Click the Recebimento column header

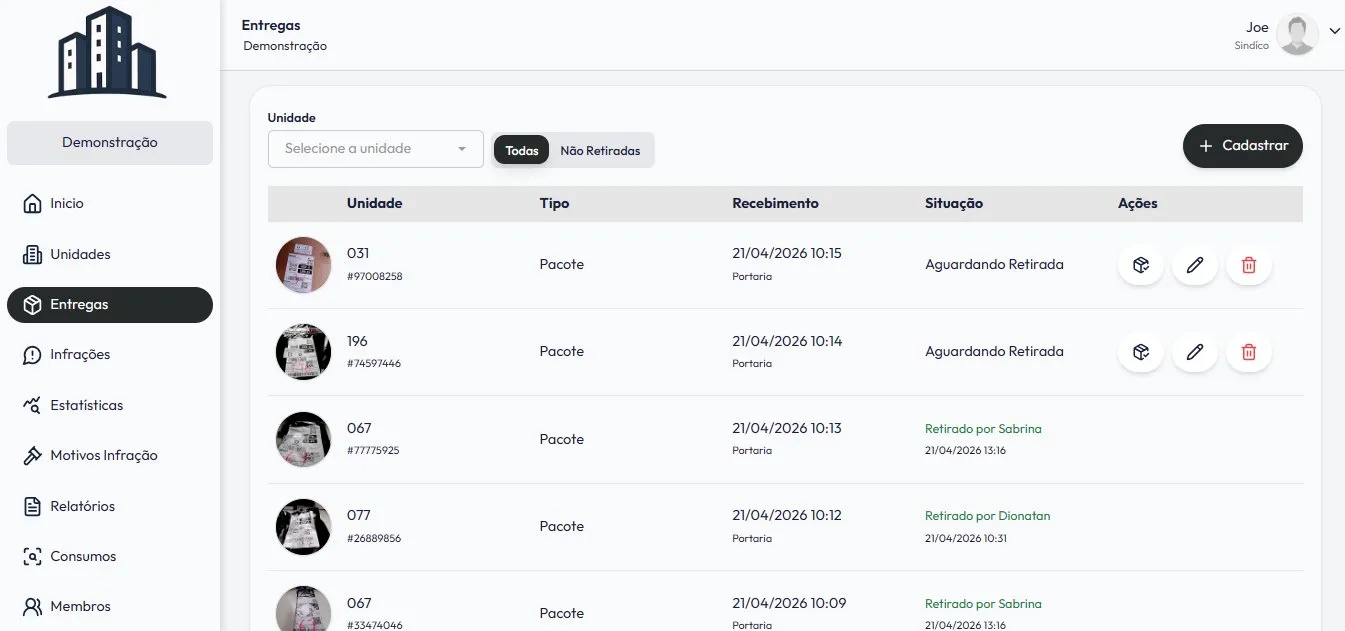(x=775, y=203)
